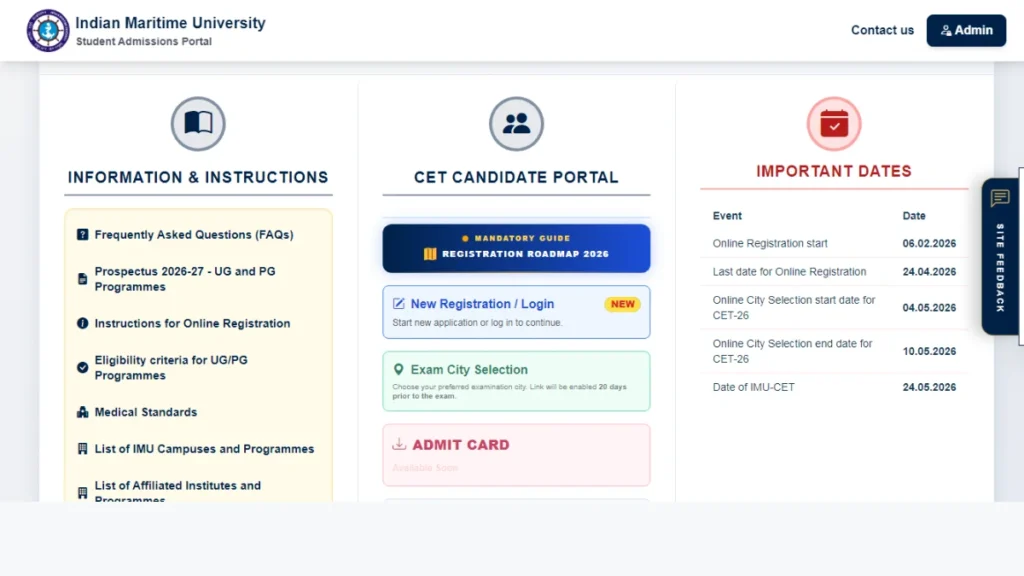1024x576 pixels.
Task: Click the Indian Maritime University logo emblem
Action: click(48, 30)
